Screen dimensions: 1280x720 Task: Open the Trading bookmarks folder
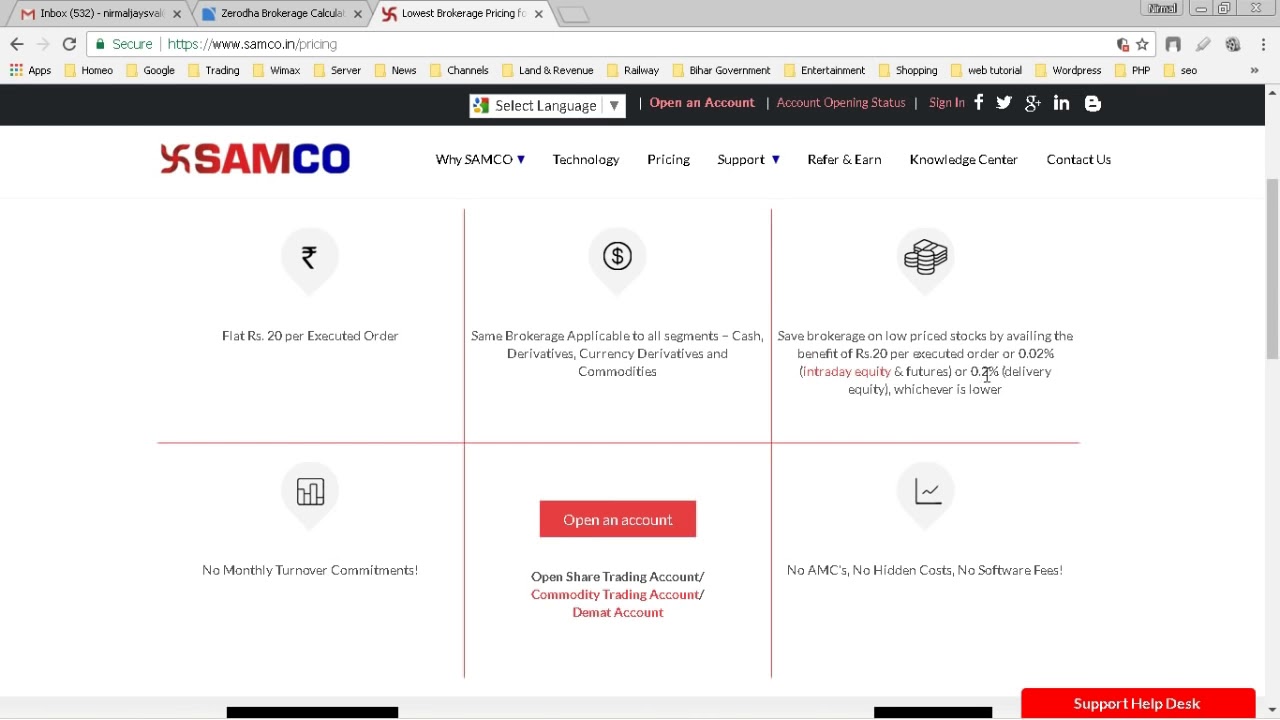pyautogui.click(x=214, y=70)
